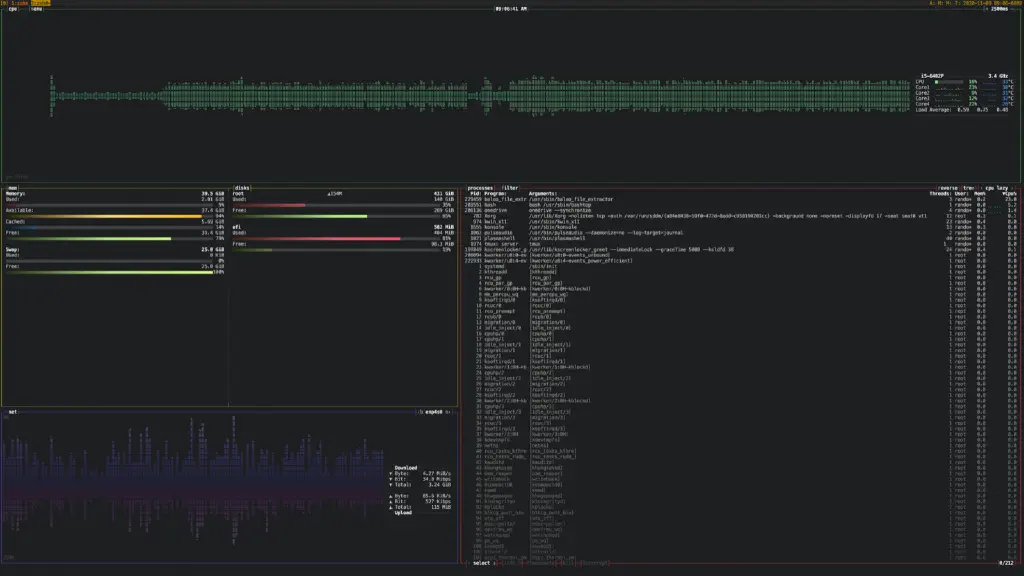Select the ksoftirqd/1 process row
Image resolution: width=1024 pixels, height=576 pixels.
tap(740, 362)
